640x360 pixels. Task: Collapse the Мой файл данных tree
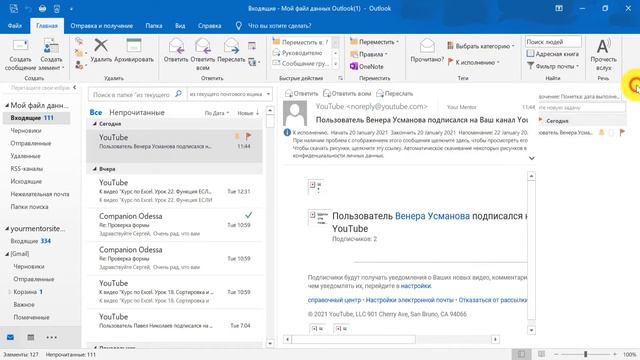[7, 105]
